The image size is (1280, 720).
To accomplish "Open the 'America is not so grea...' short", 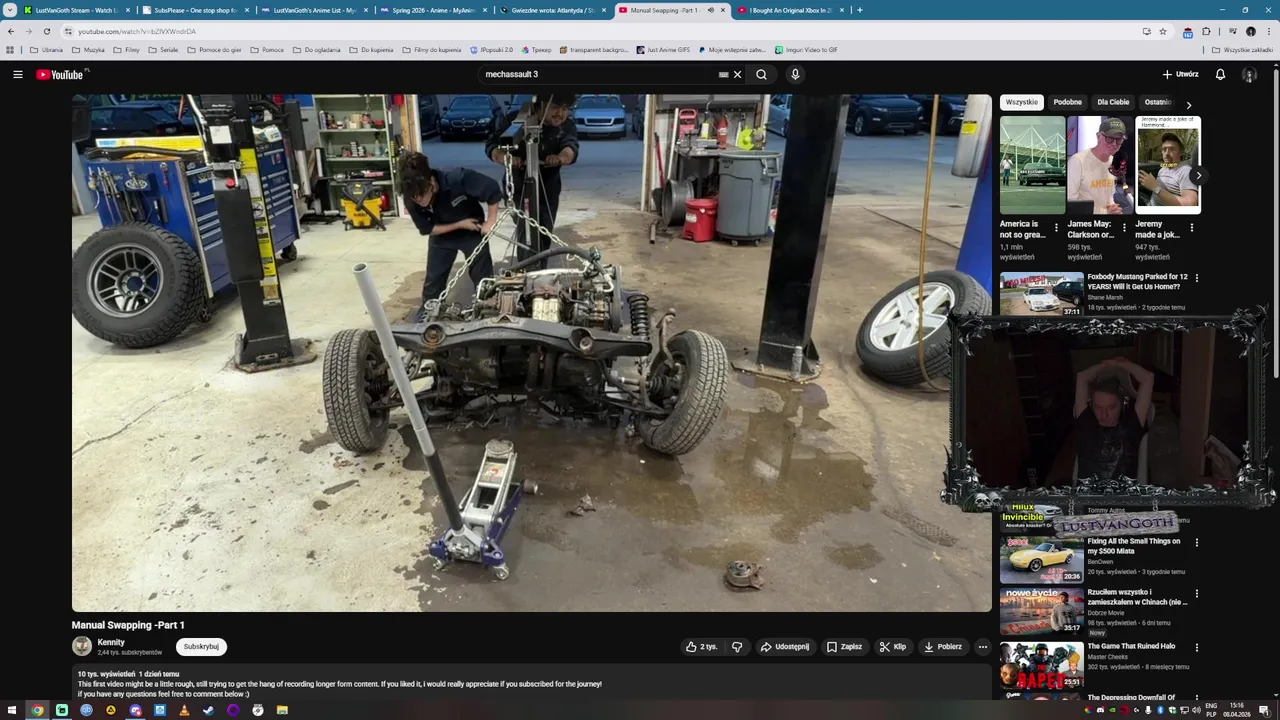I will point(1033,165).
